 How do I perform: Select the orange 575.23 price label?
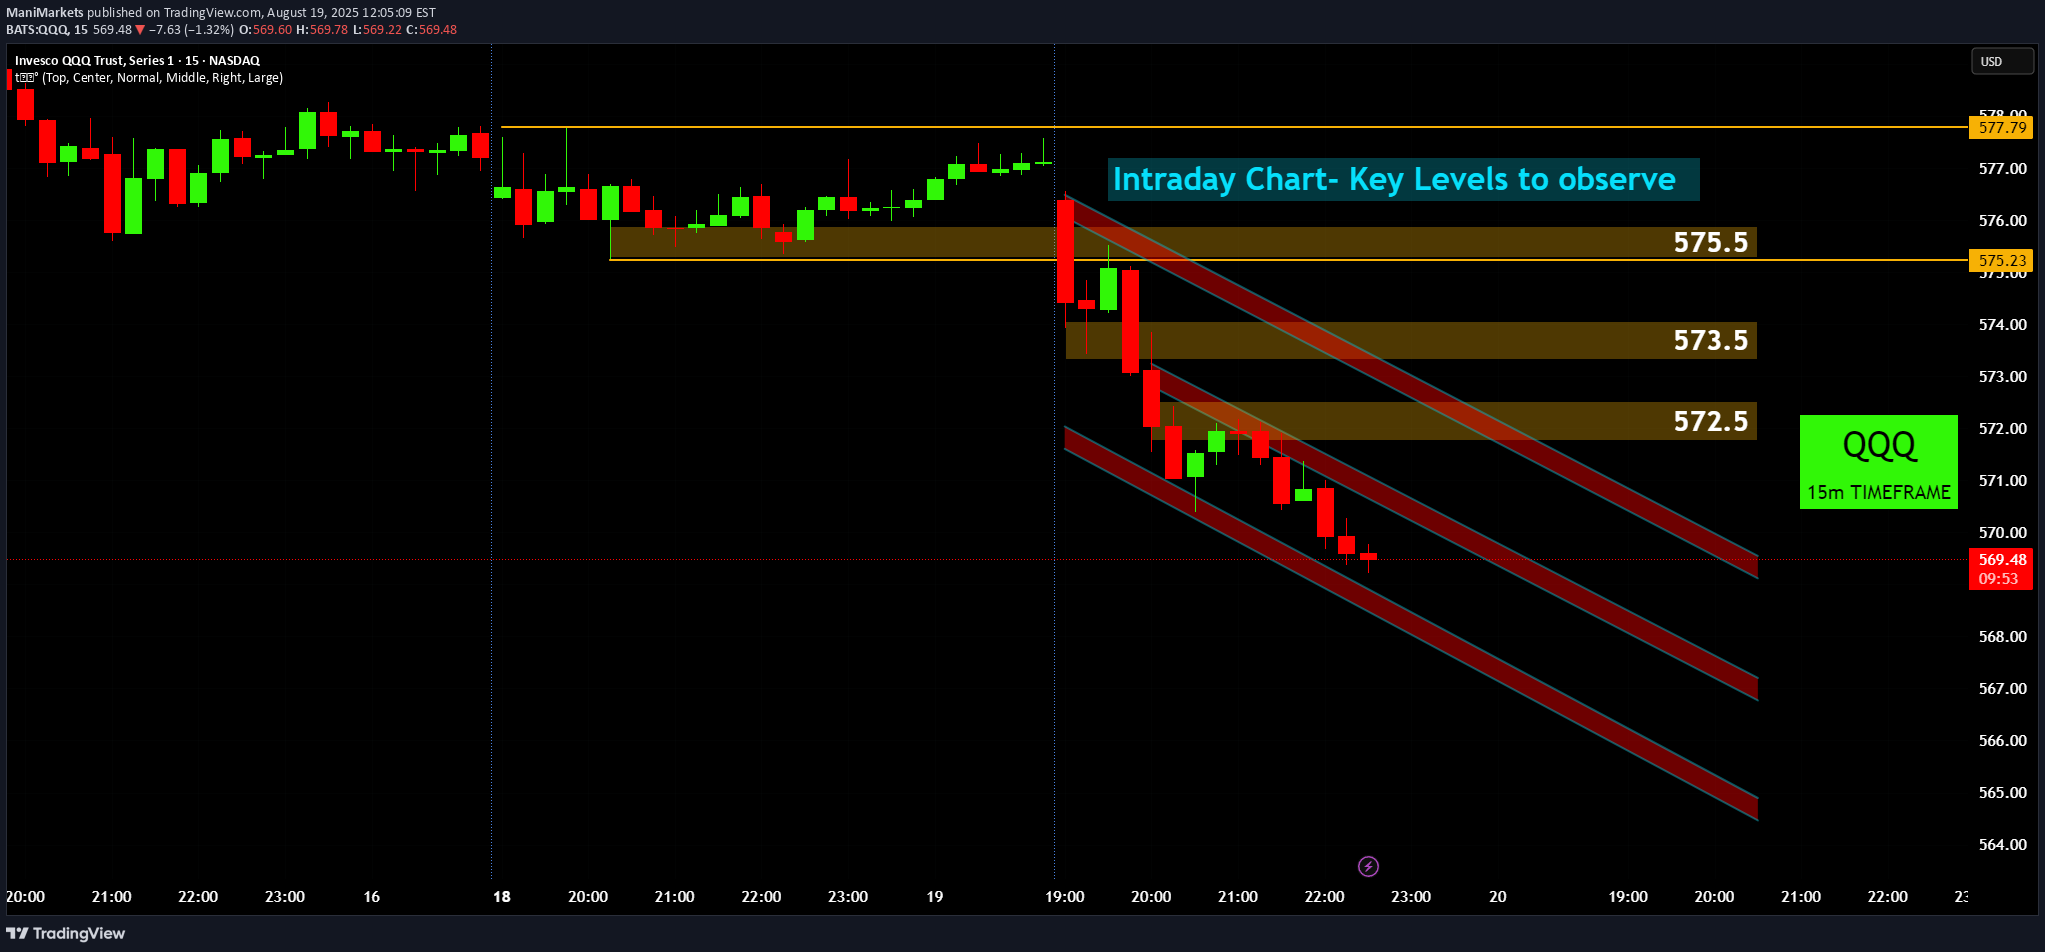(2002, 260)
